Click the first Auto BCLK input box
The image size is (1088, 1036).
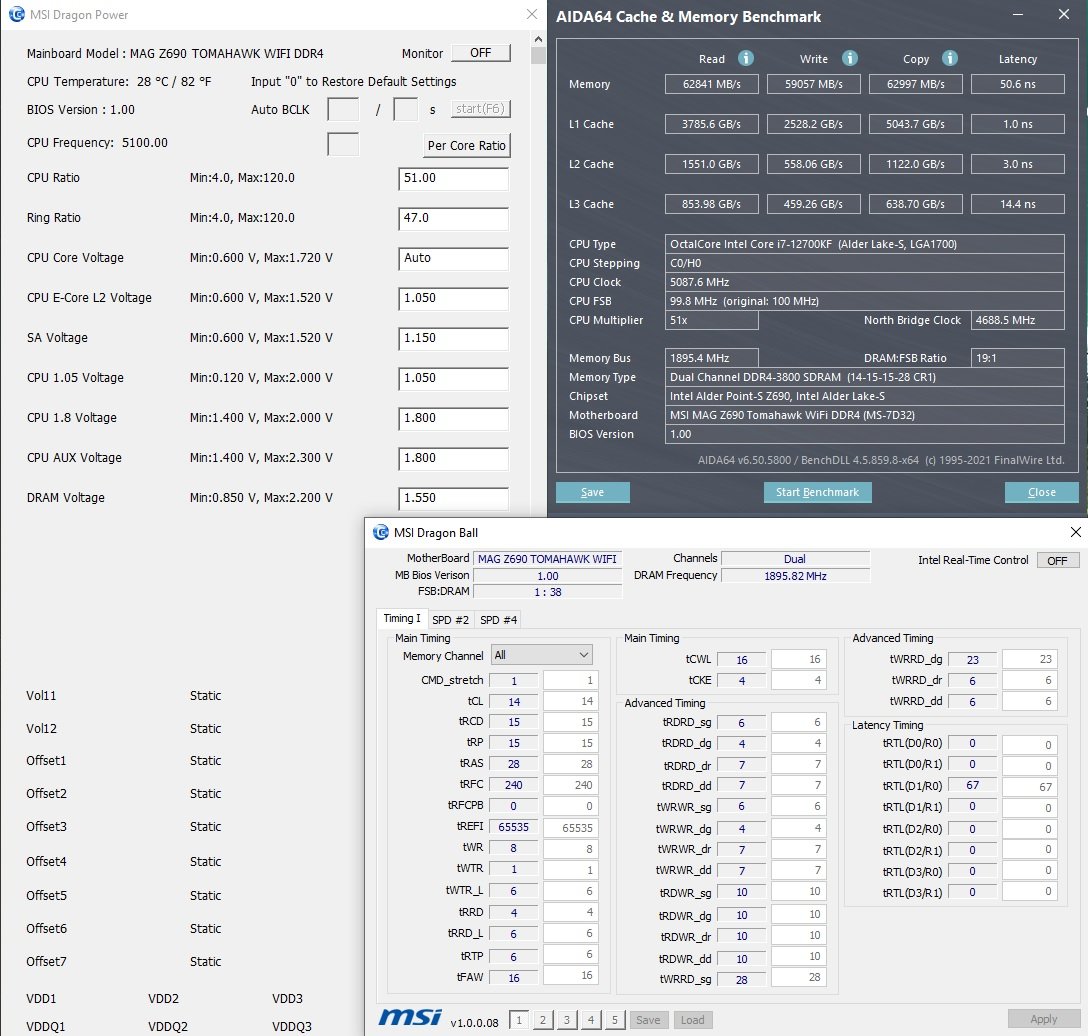(x=343, y=110)
